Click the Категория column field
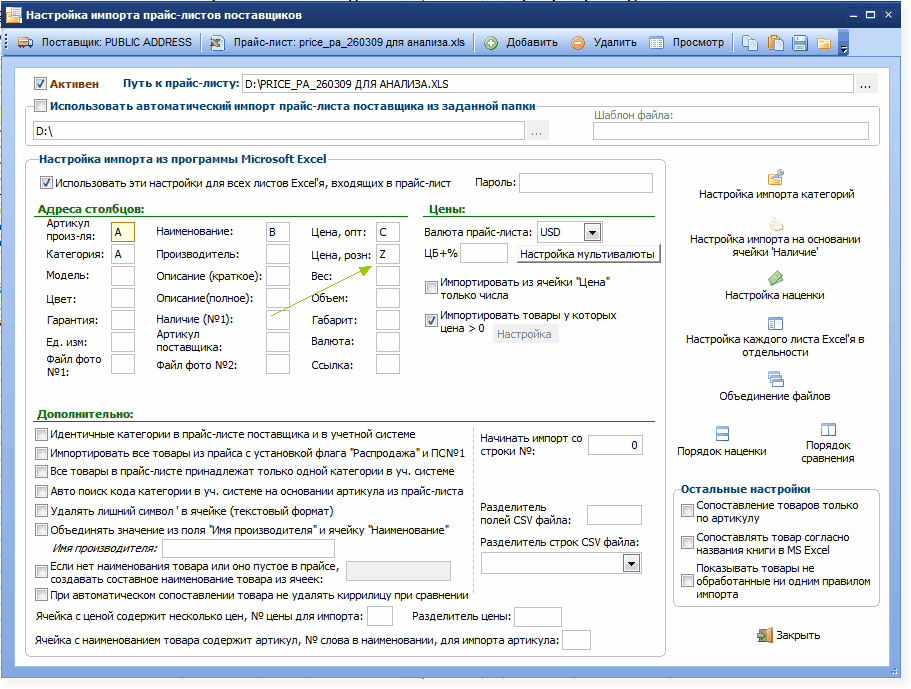Screen dimensions: 911x689 [123, 254]
